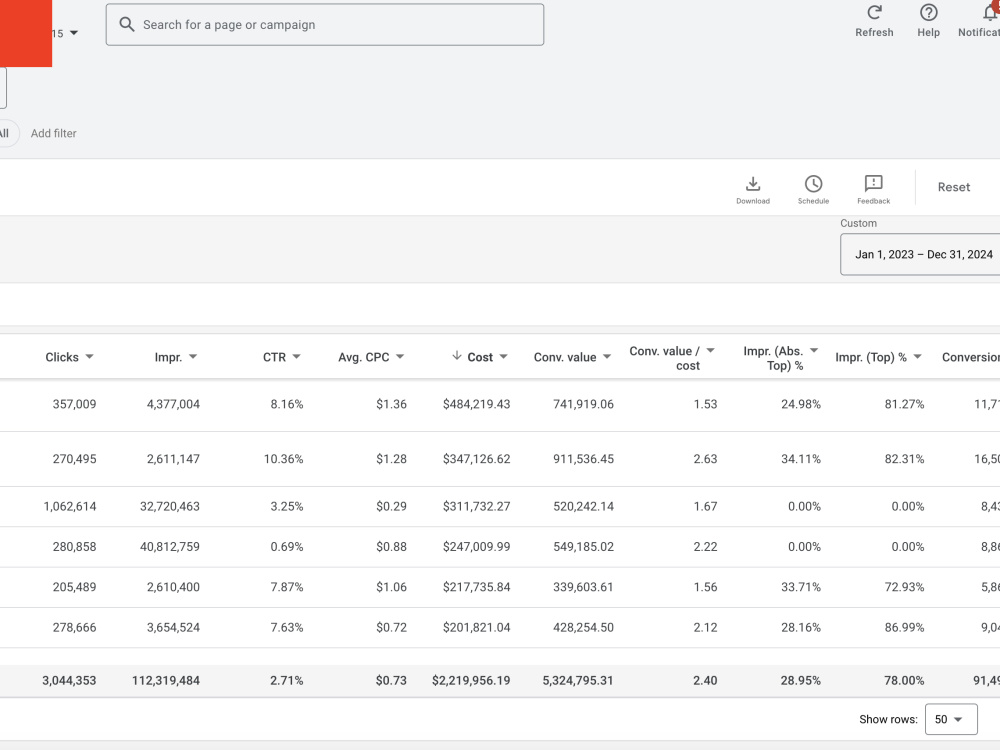Open the Impr. column dropdown arrow
1000x750 pixels.
tap(193, 357)
